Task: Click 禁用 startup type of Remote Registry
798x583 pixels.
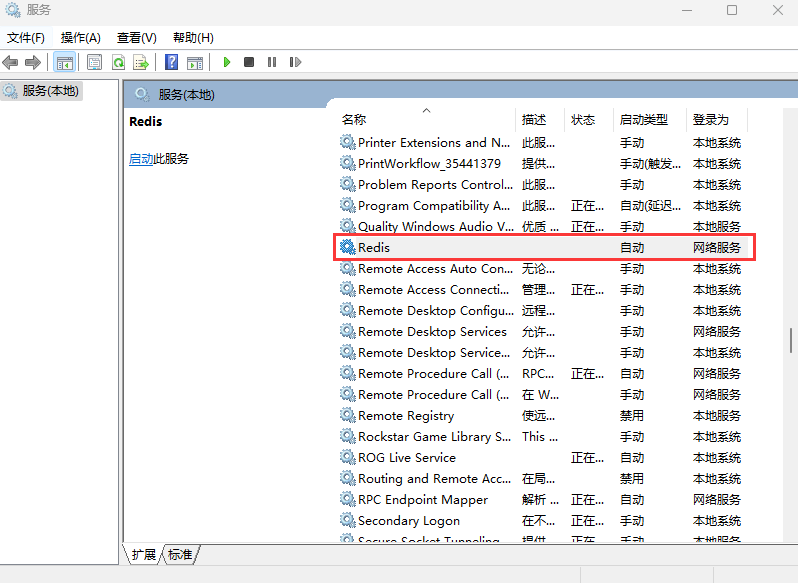Action: click(632, 416)
